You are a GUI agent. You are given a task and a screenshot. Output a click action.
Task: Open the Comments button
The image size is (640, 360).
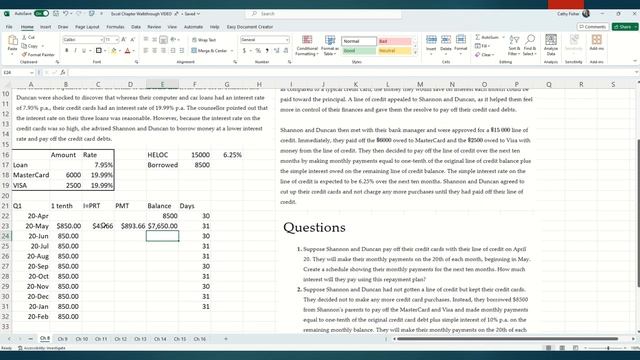(593, 27)
